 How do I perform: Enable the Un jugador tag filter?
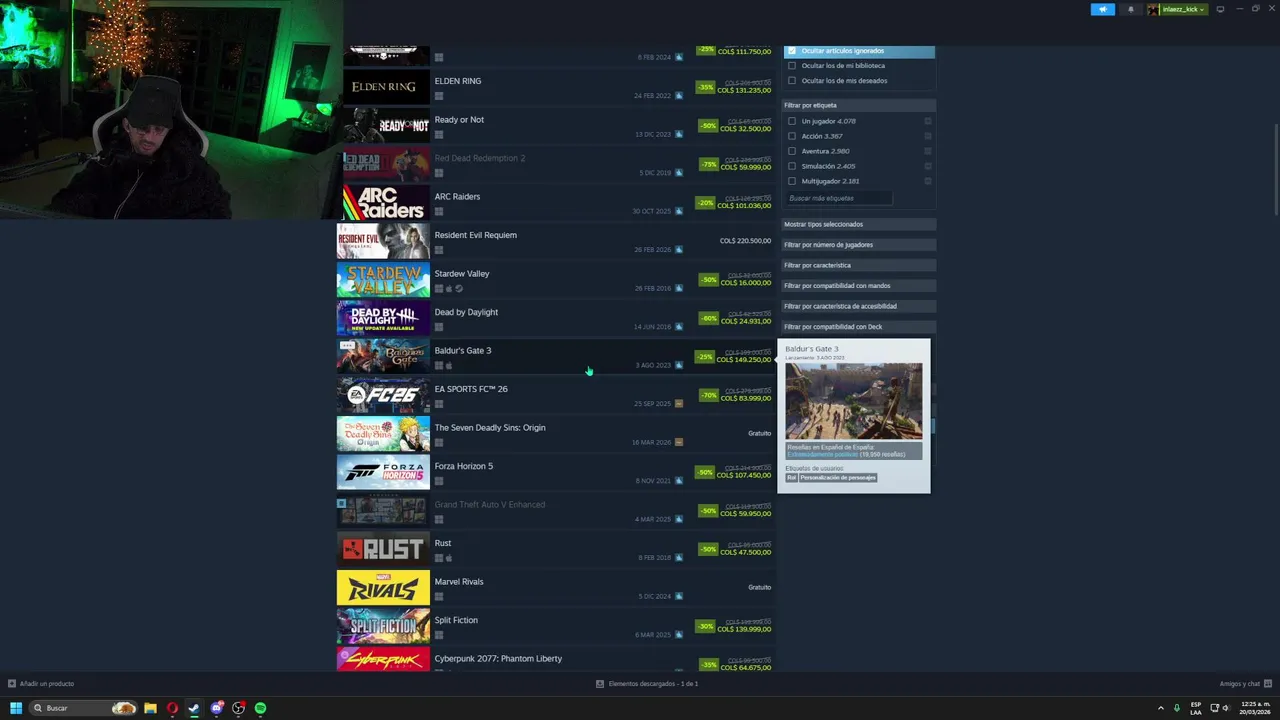(x=792, y=121)
